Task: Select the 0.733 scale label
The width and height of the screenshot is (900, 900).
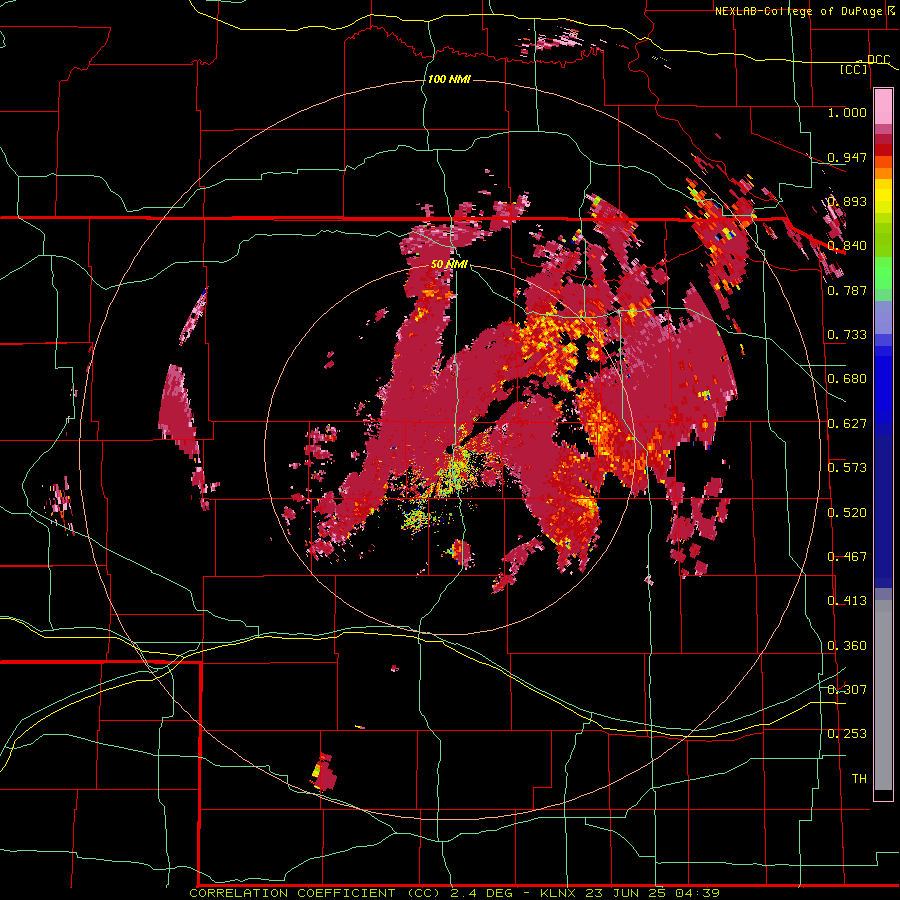Action: (847, 335)
